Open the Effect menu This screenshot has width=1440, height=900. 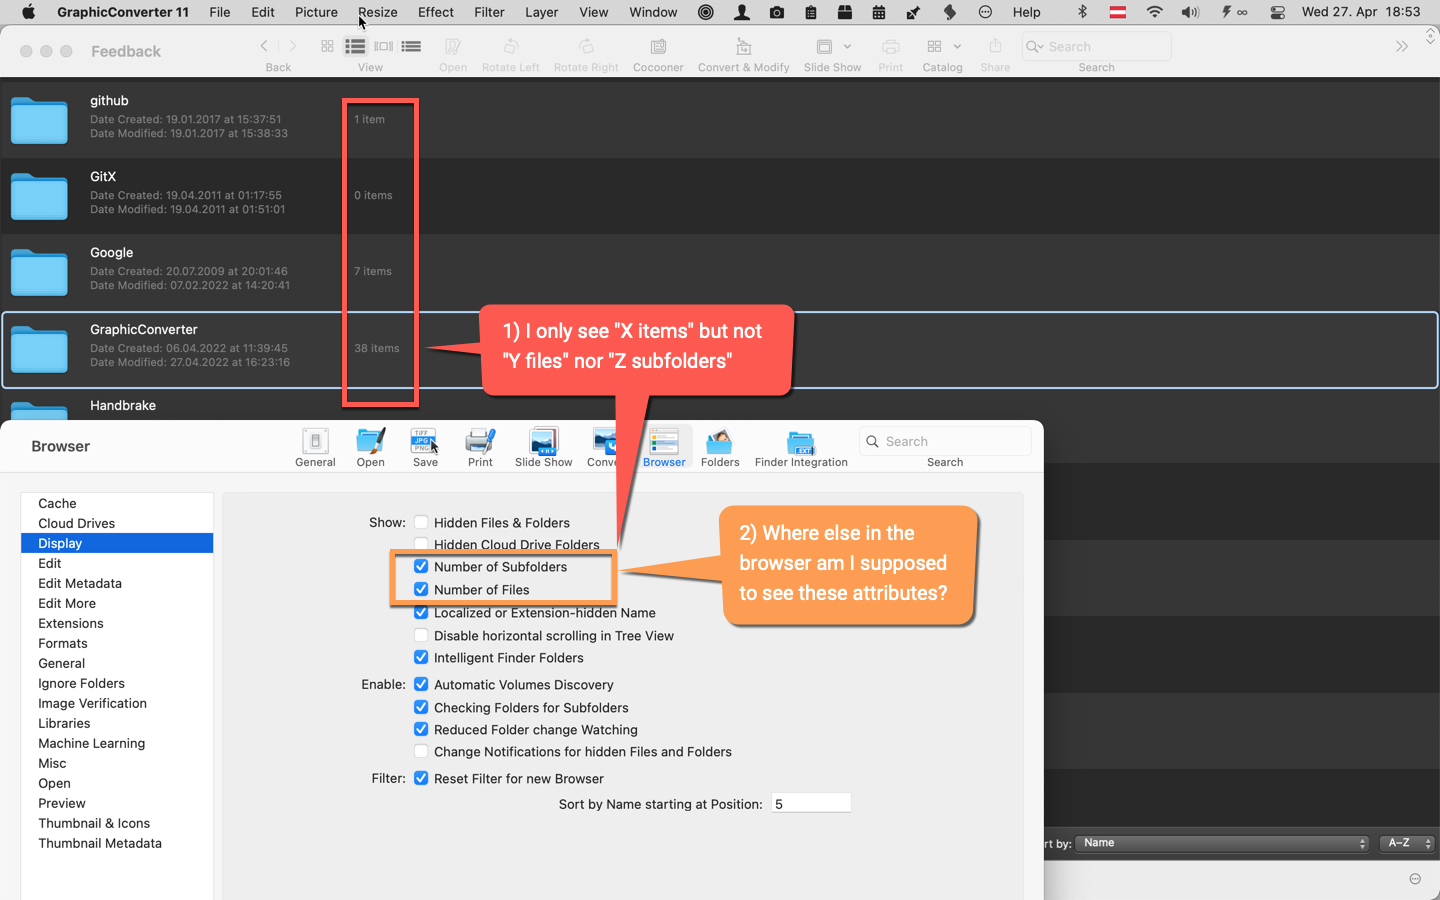tap(436, 12)
